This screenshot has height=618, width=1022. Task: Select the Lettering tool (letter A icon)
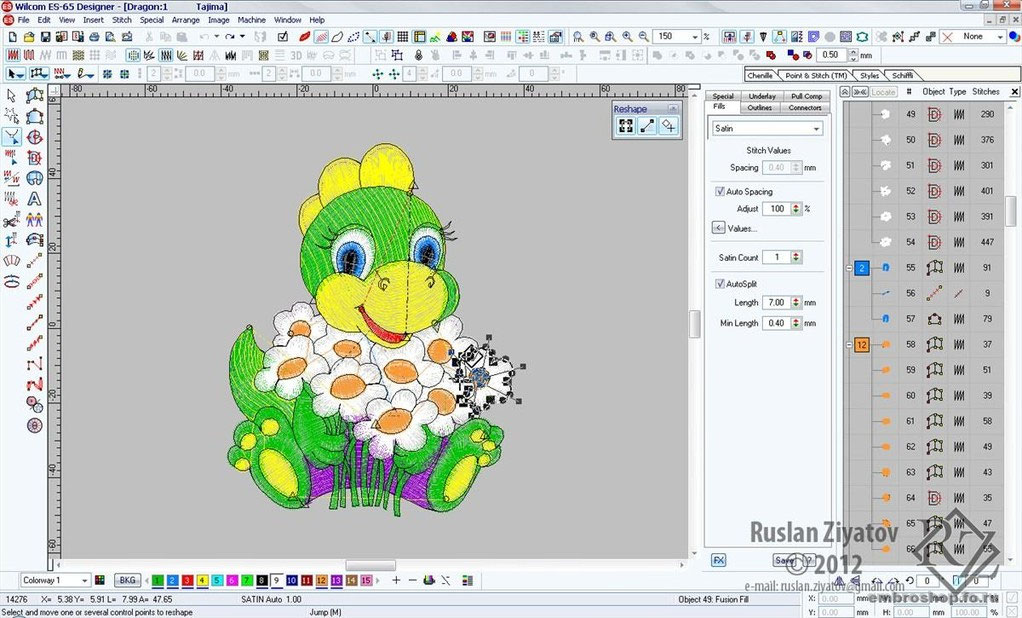(34, 199)
